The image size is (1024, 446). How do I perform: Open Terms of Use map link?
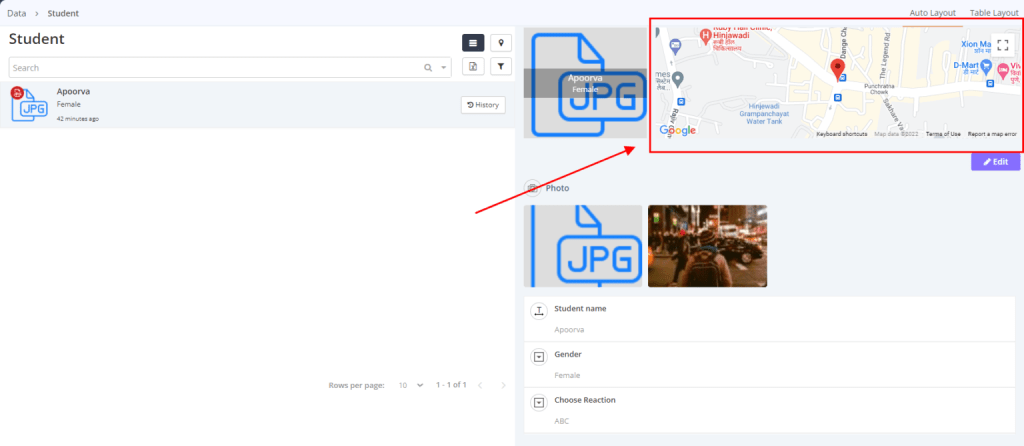tap(942, 134)
